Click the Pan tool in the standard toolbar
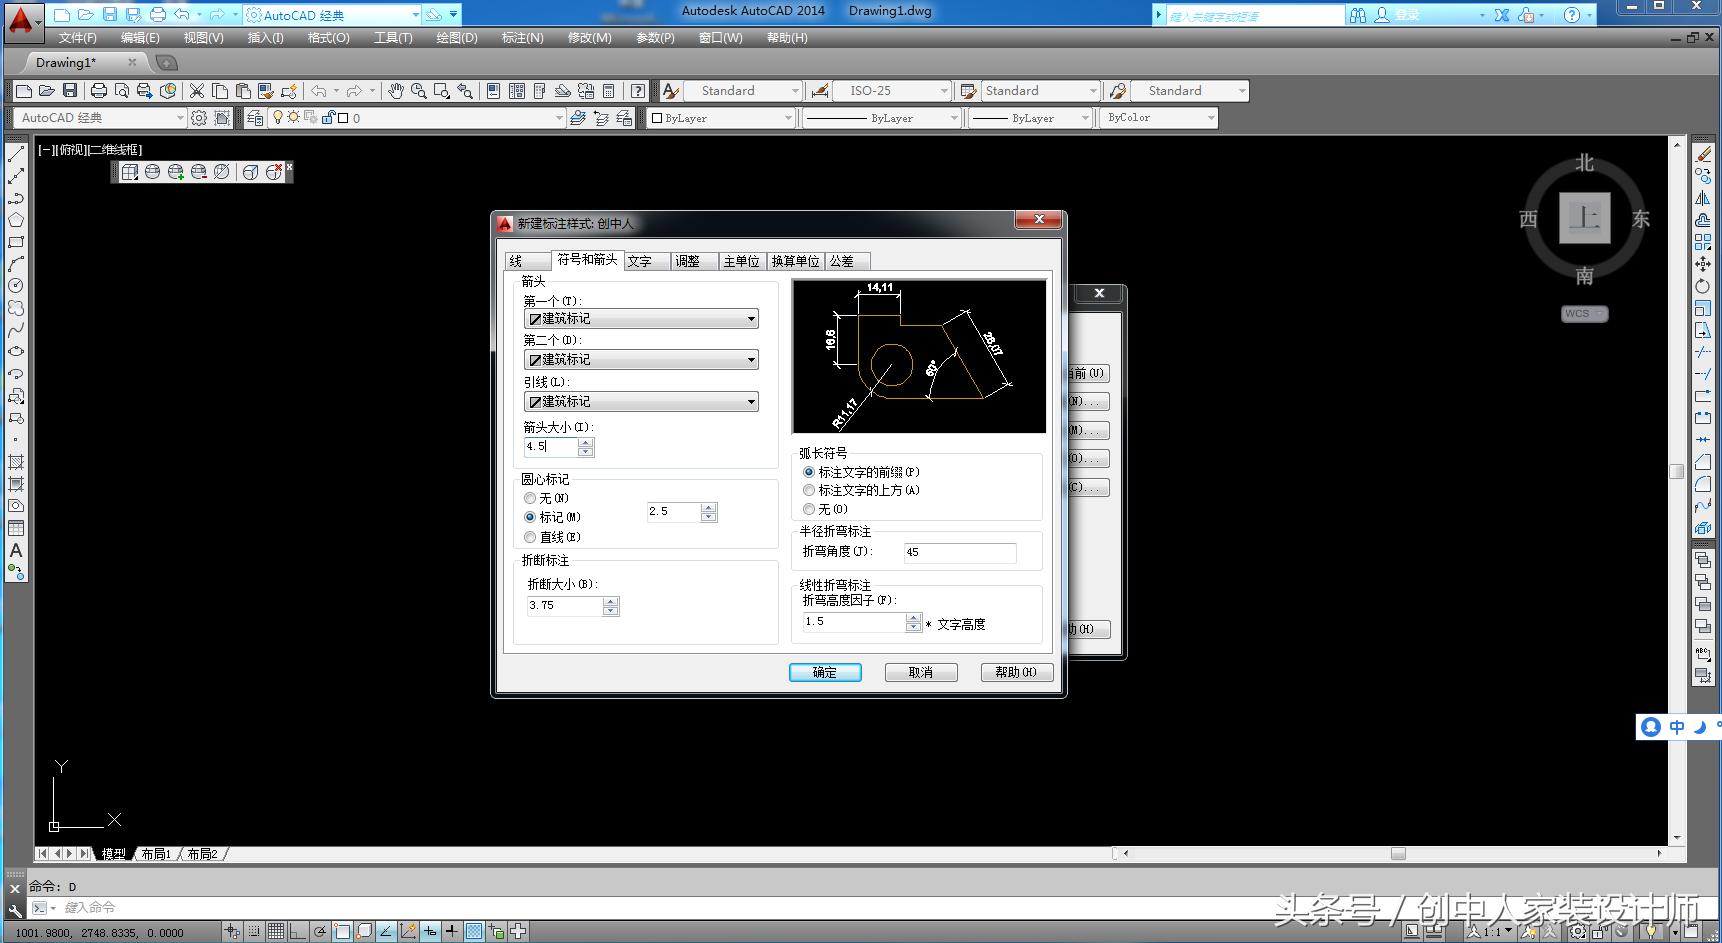1722x943 pixels. point(394,90)
